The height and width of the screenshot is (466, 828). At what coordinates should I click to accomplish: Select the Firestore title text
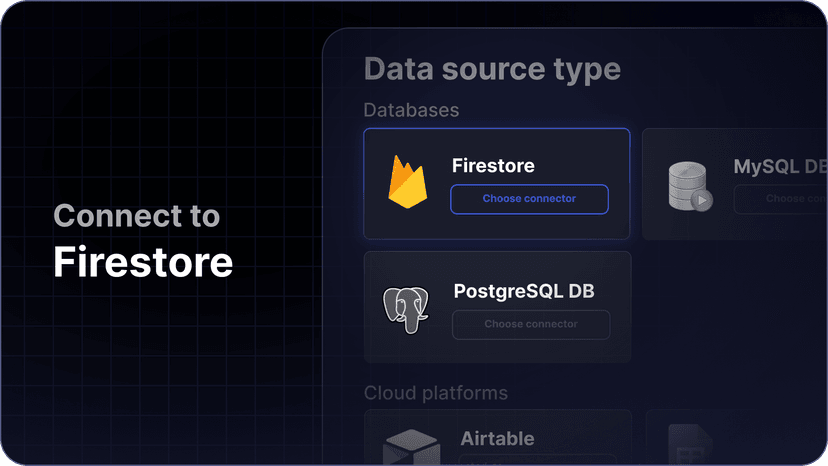(493, 166)
